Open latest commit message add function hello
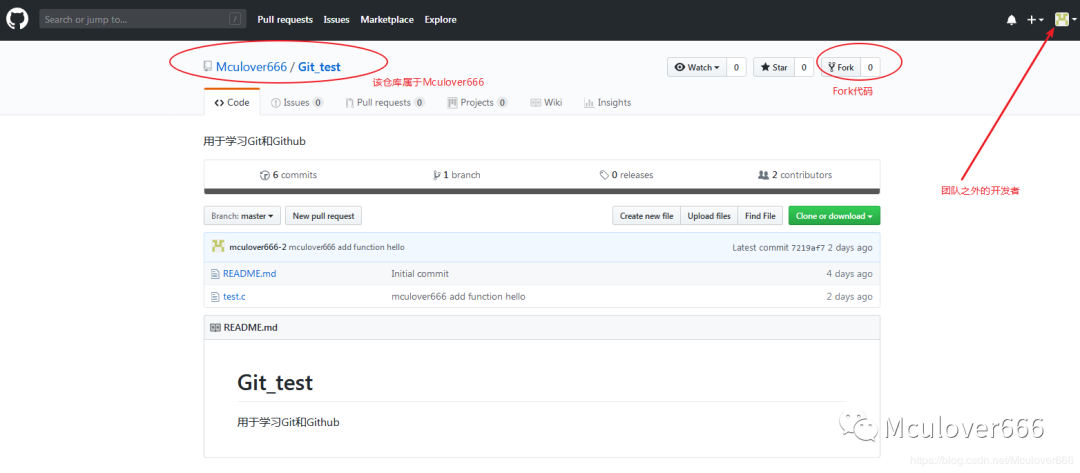The height and width of the screenshot is (473, 1080). 346,247
